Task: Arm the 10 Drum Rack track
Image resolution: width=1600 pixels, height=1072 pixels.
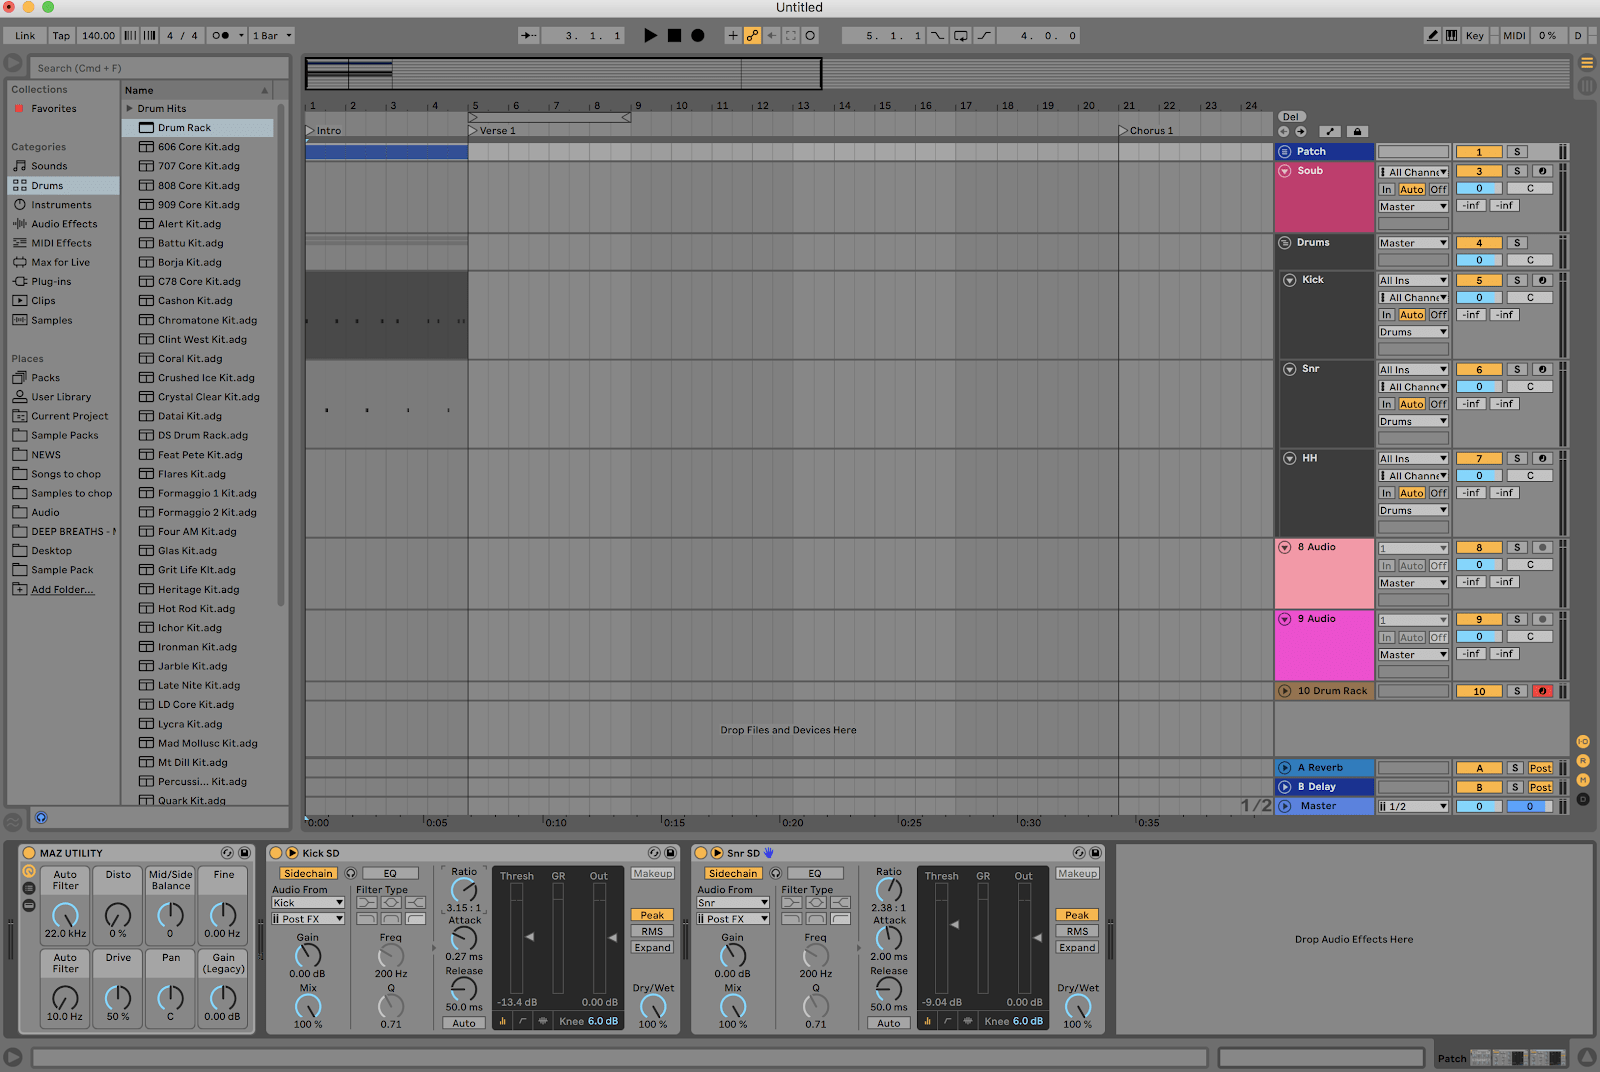Action: [x=1542, y=690]
